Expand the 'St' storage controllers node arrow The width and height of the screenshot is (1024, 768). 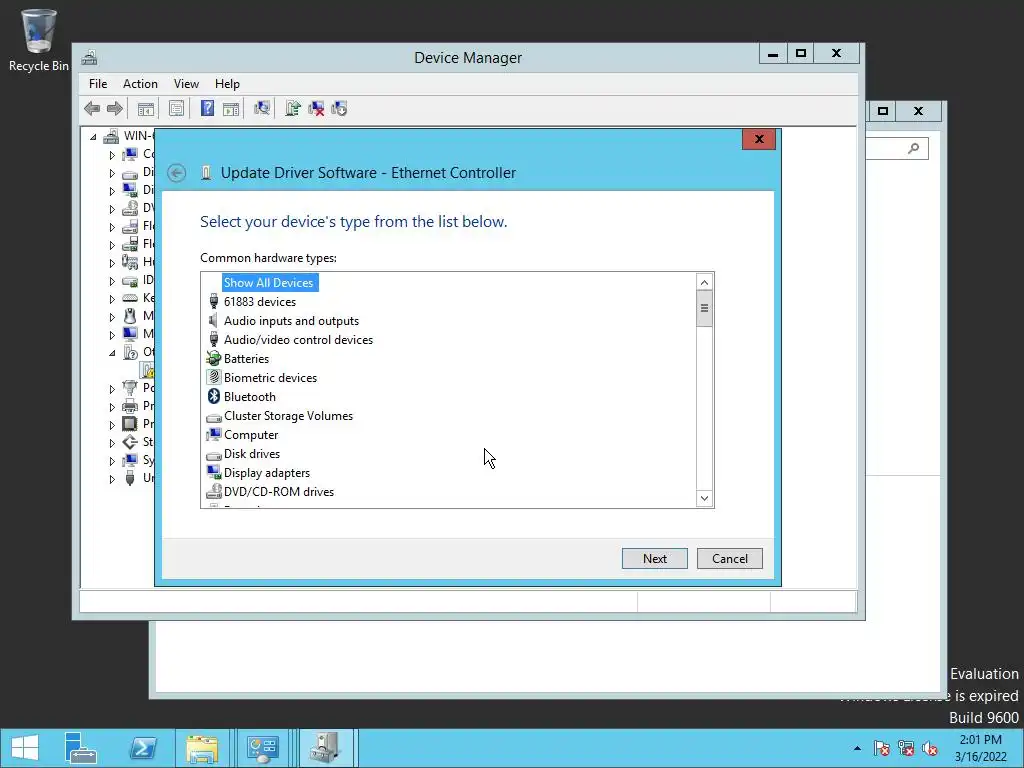click(112, 443)
